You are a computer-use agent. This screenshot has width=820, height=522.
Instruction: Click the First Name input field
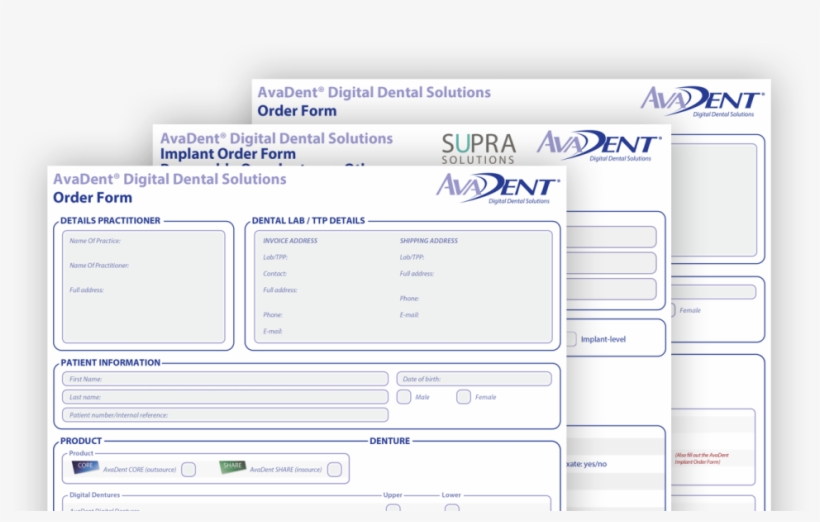225,379
